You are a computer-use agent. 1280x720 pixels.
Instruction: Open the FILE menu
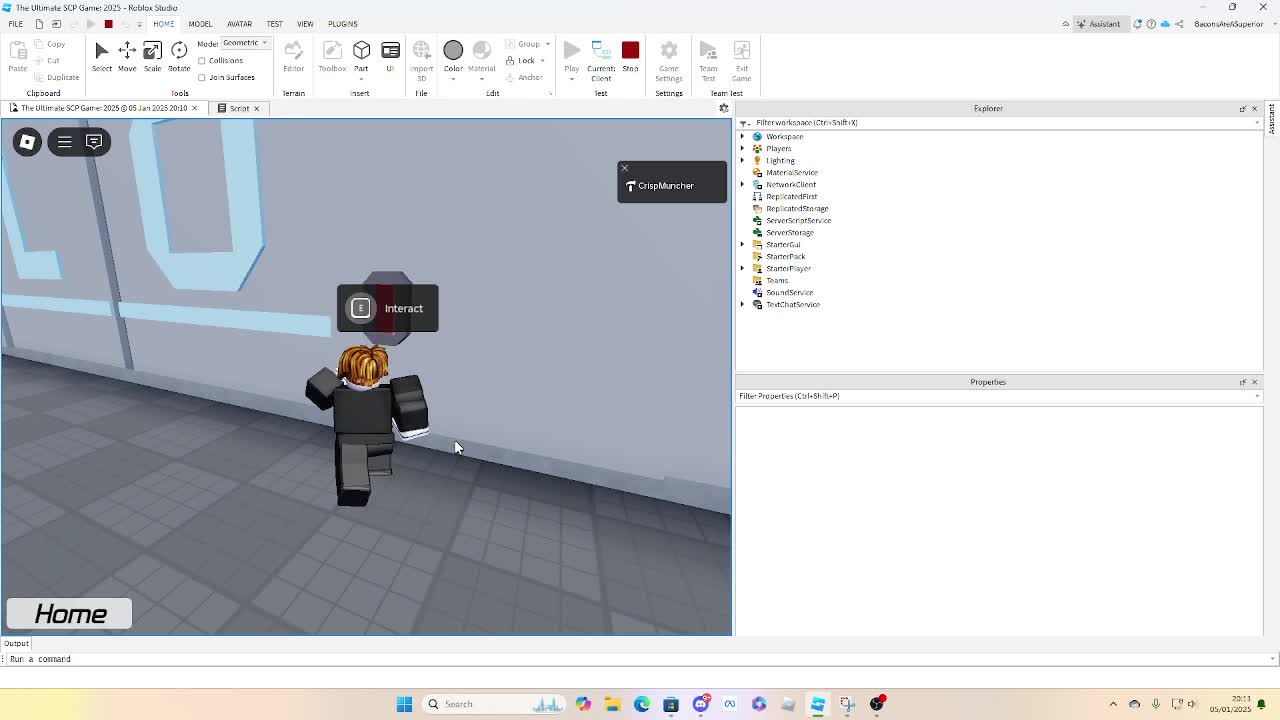tap(16, 24)
